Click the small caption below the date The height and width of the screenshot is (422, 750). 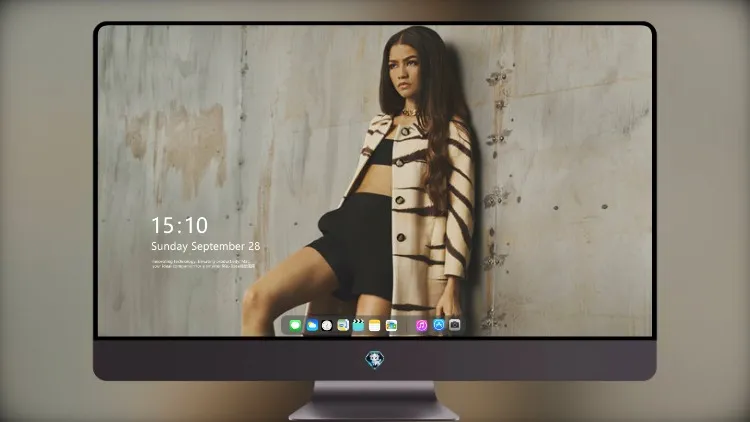coord(203,264)
